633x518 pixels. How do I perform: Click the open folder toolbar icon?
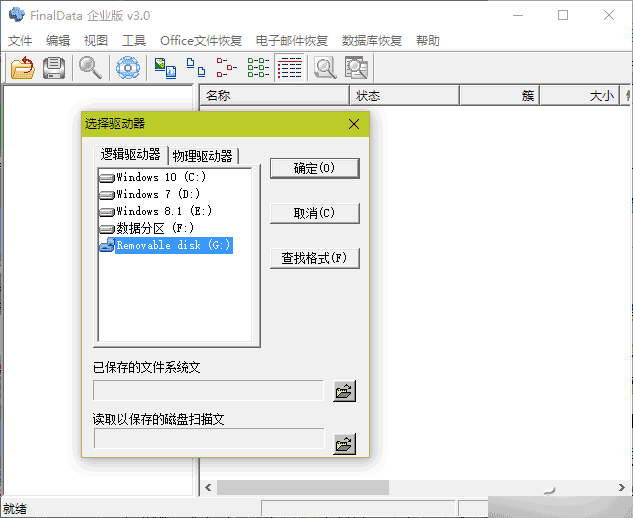pyautogui.click(x=23, y=67)
